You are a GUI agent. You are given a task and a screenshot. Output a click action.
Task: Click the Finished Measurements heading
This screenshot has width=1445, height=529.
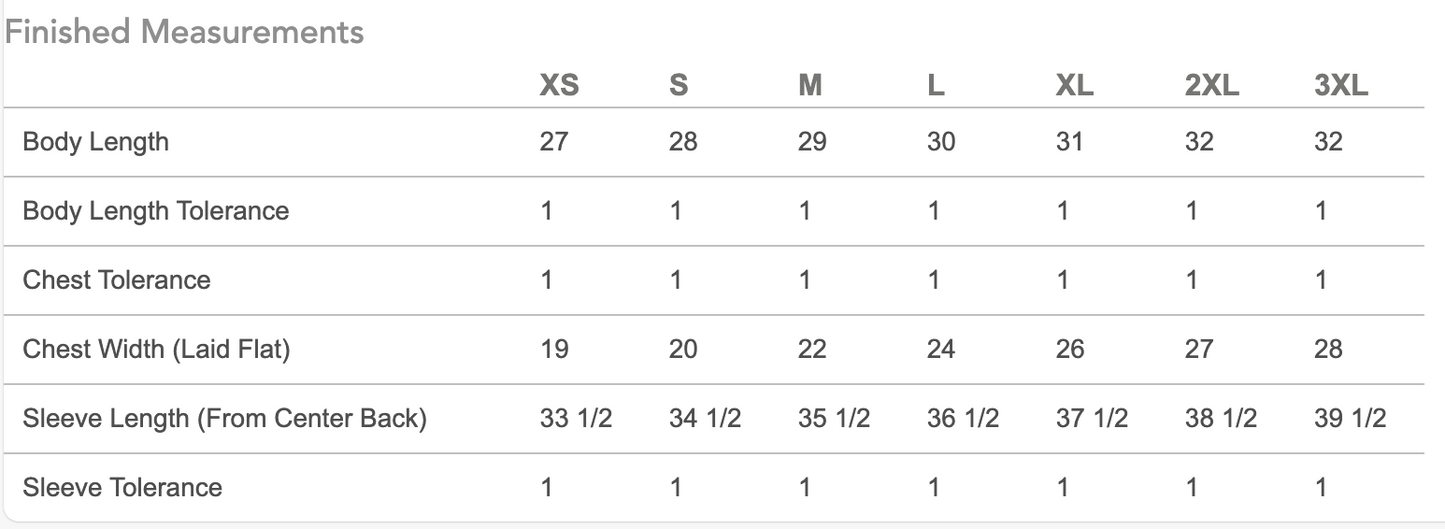pyautogui.click(x=184, y=32)
